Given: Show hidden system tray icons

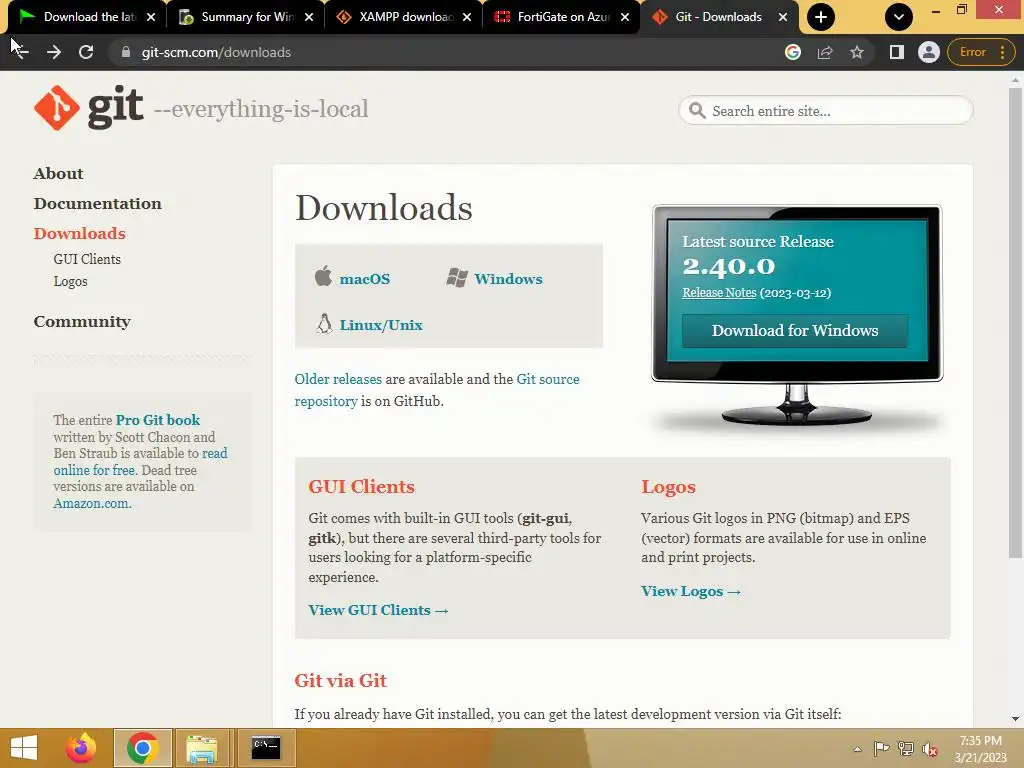Looking at the screenshot, I should click(857, 749).
